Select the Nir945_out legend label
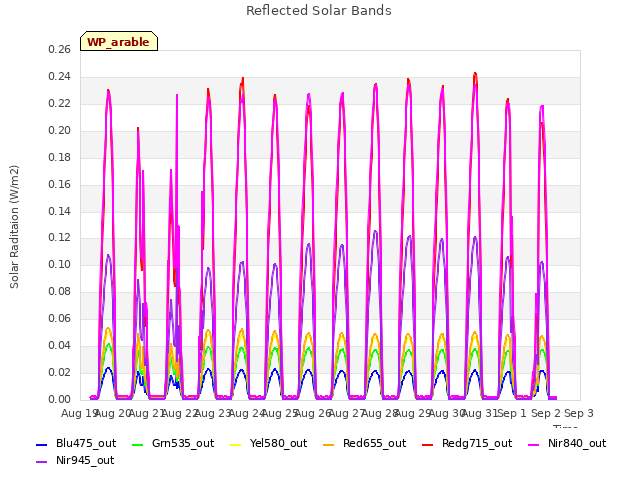Viewport: 640px width, 480px height. click(x=85, y=460)
